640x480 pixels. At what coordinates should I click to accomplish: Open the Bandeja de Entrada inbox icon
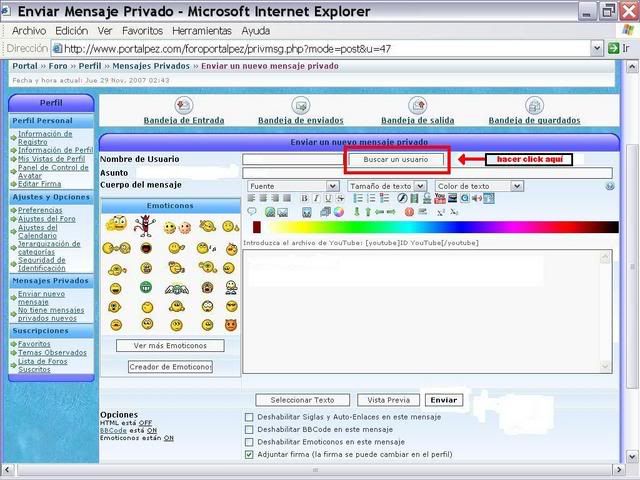pos(184,105)
